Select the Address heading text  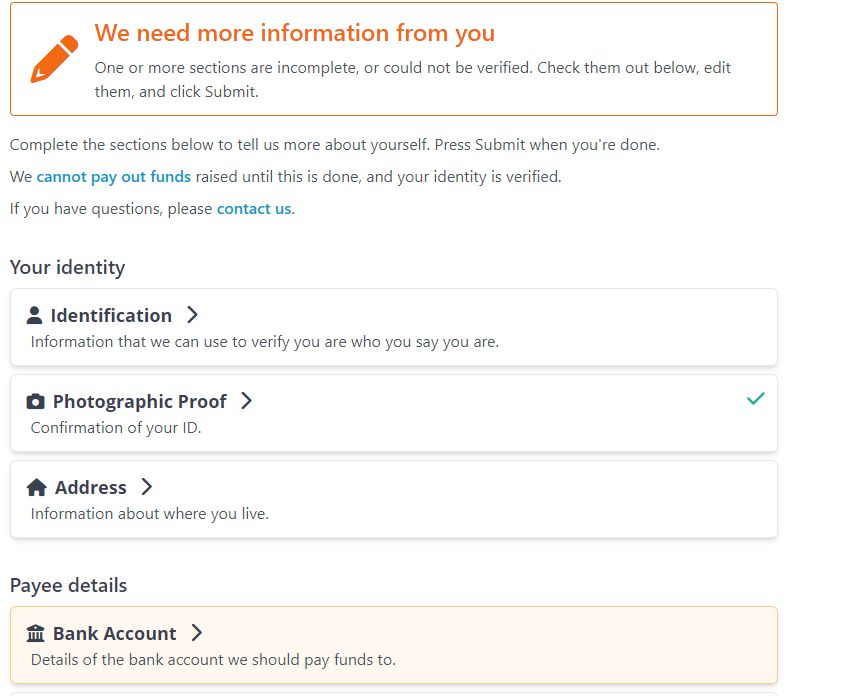(91, 488)
